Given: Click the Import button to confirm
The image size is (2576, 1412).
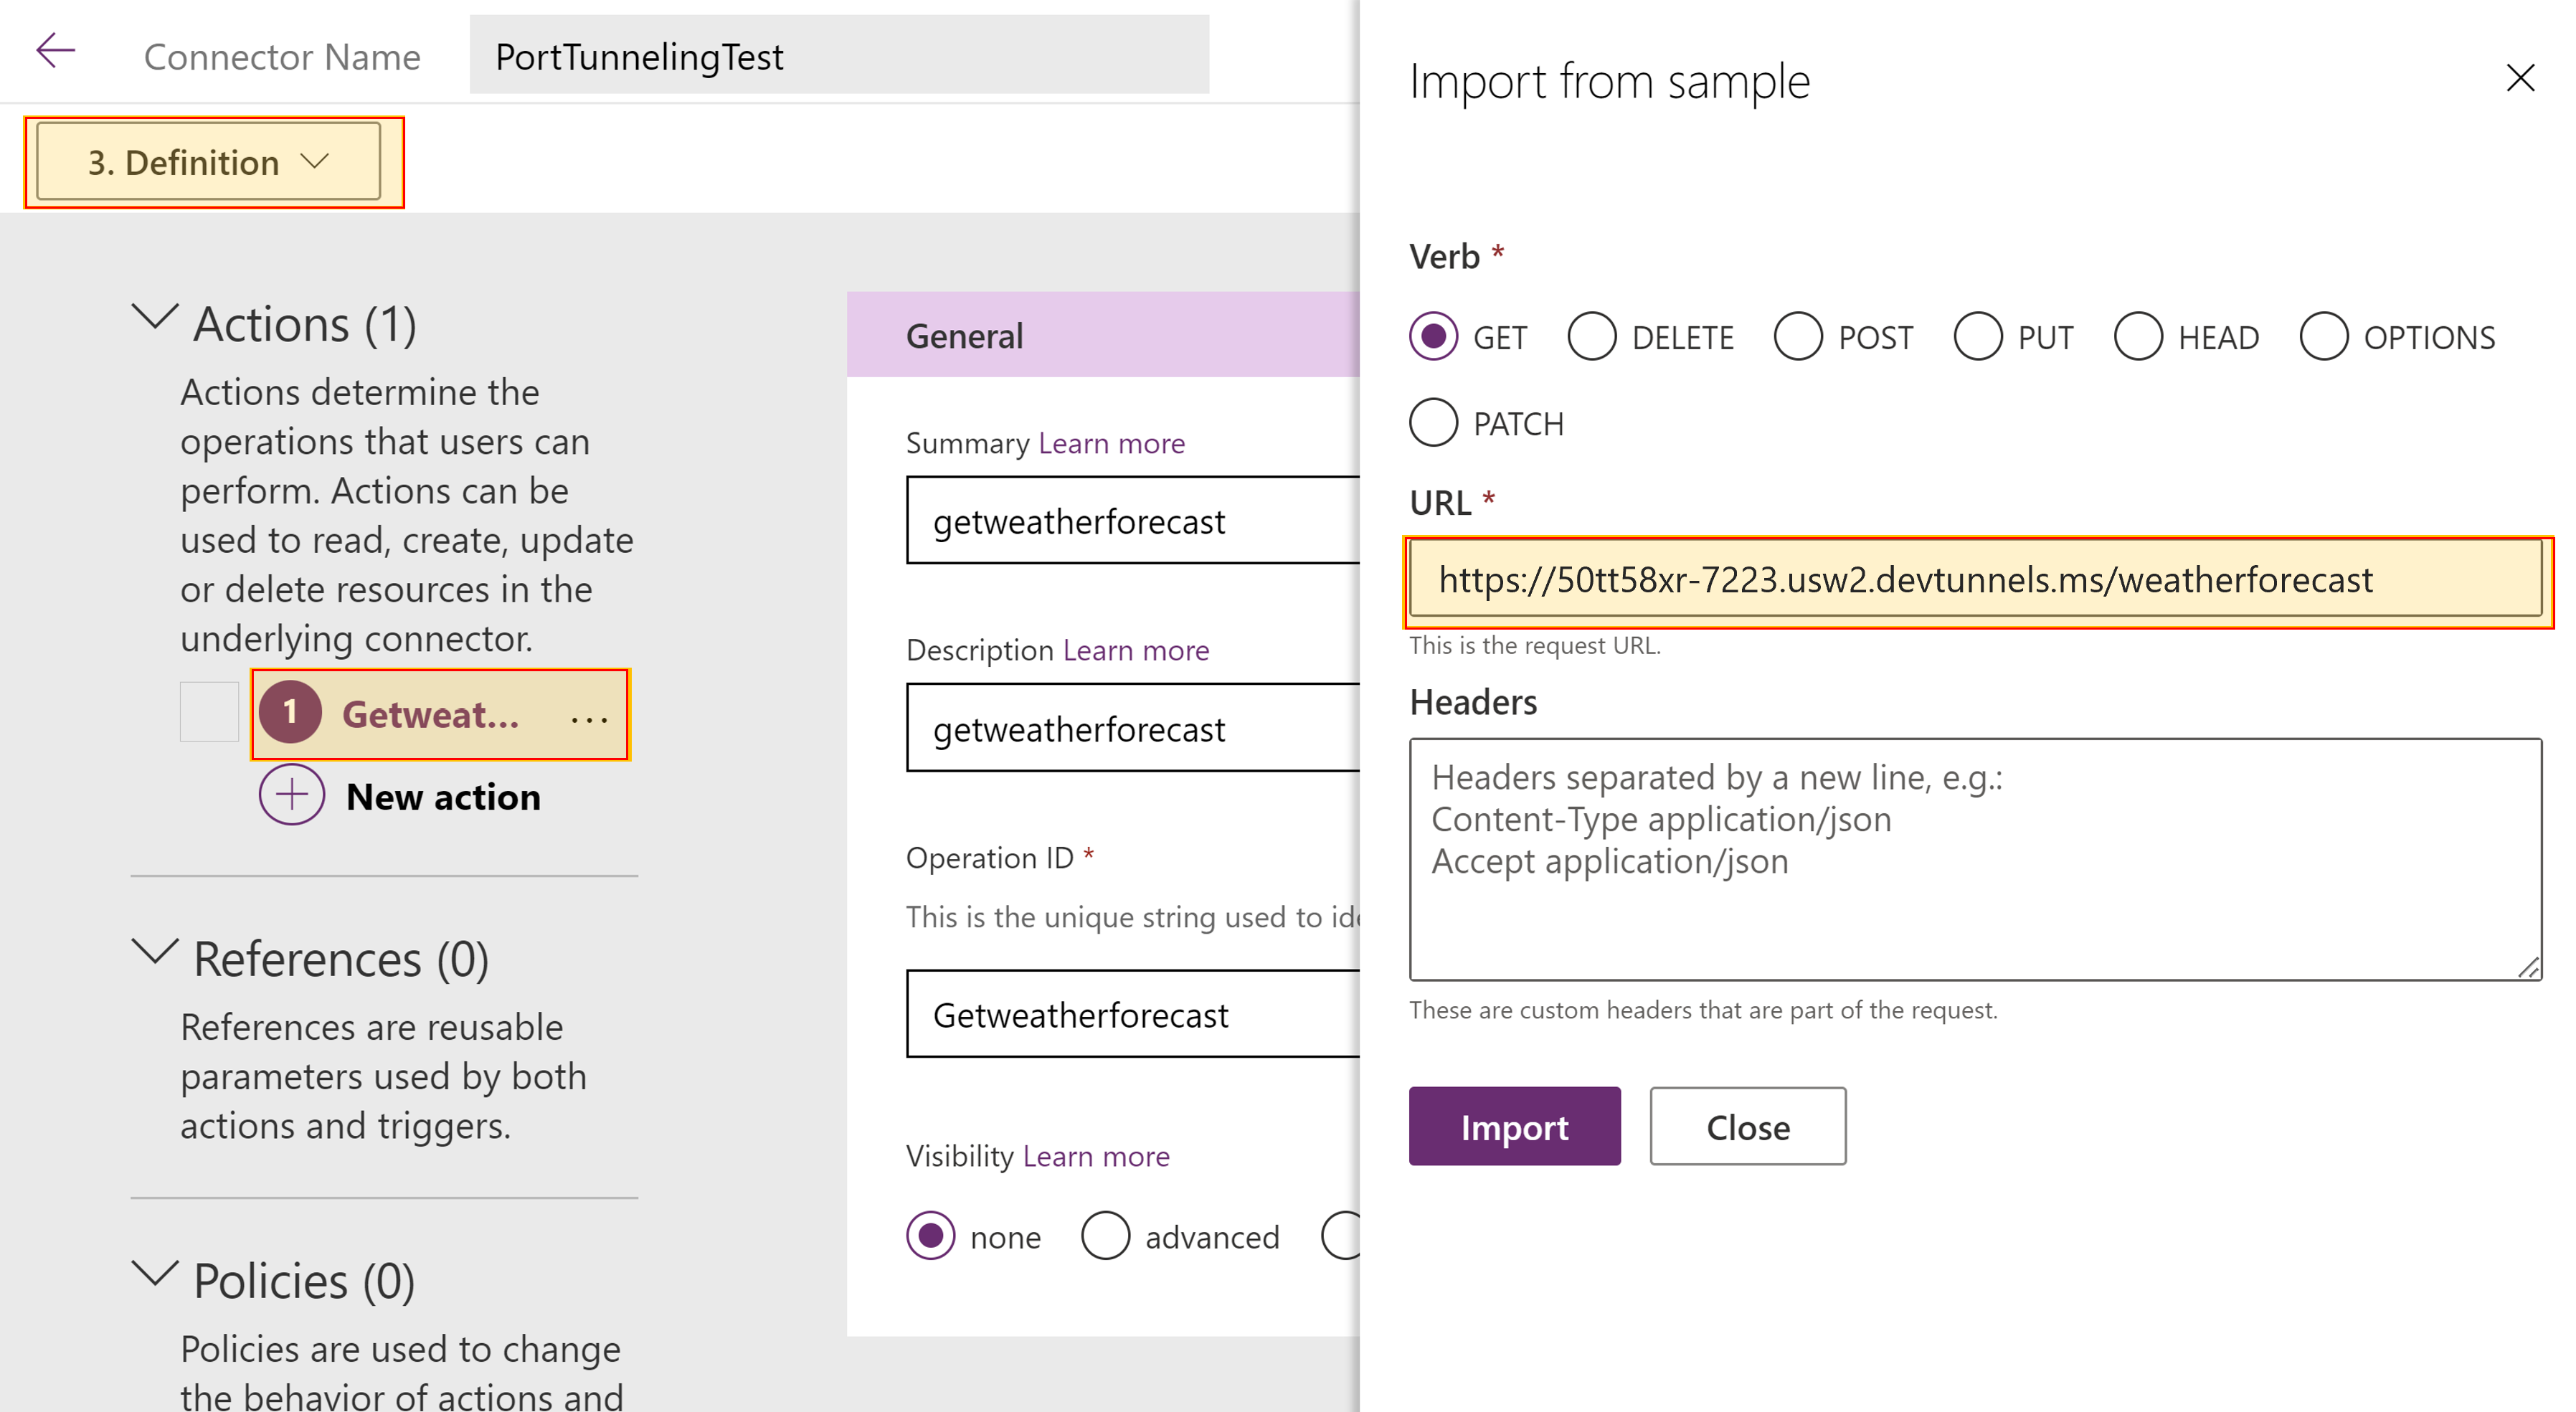Looking at the screenshot, I should [1510, 1127].
